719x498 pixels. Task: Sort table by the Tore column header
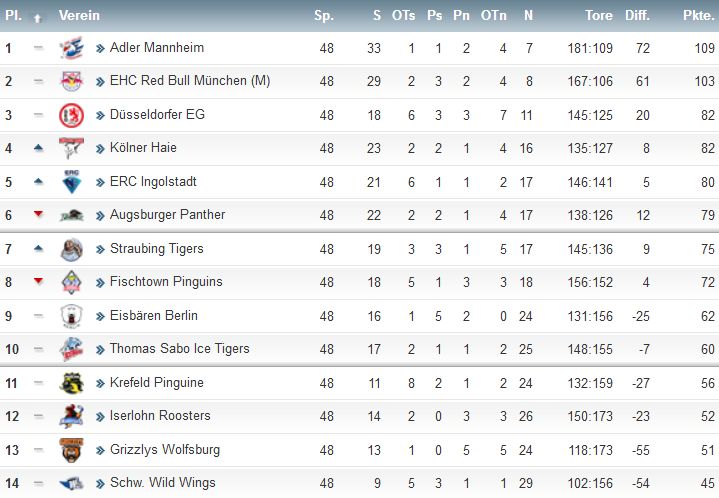click(x=599, y=16)
